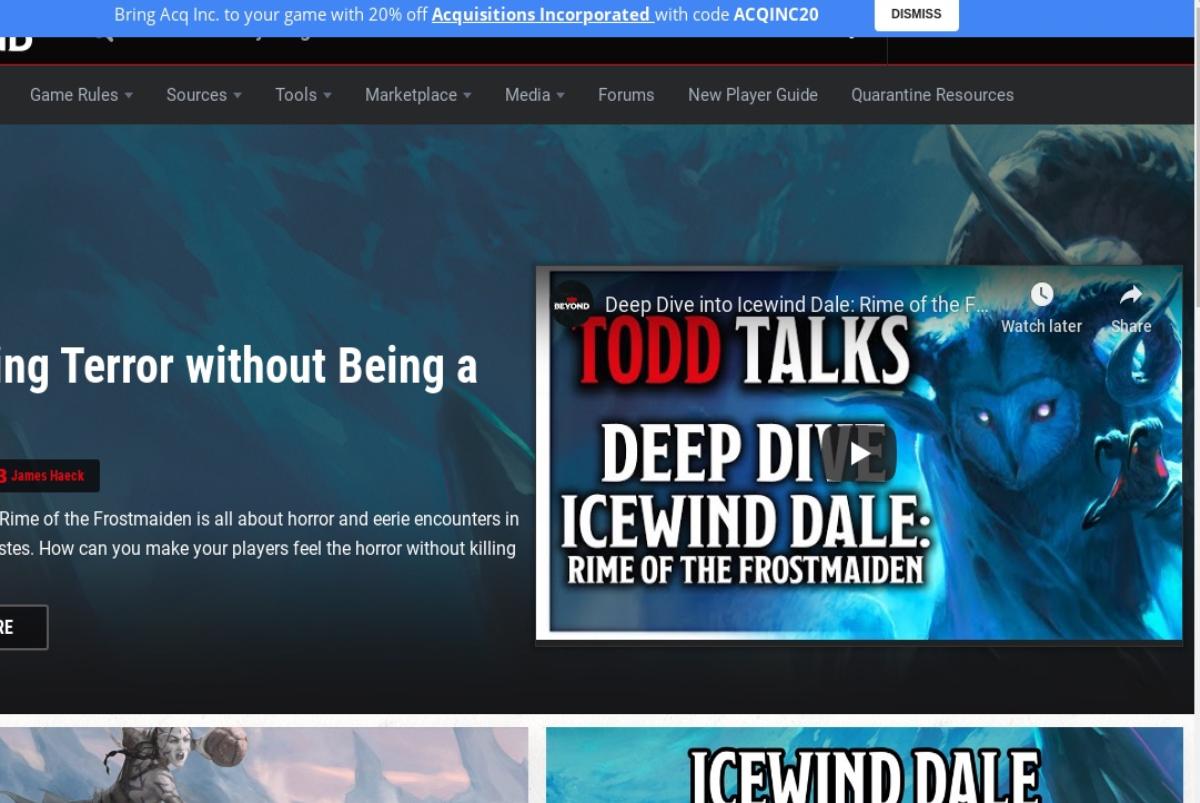Click the Share arrow icon on video
This screenshot has width=1200, height=803.
(1131, 294)
